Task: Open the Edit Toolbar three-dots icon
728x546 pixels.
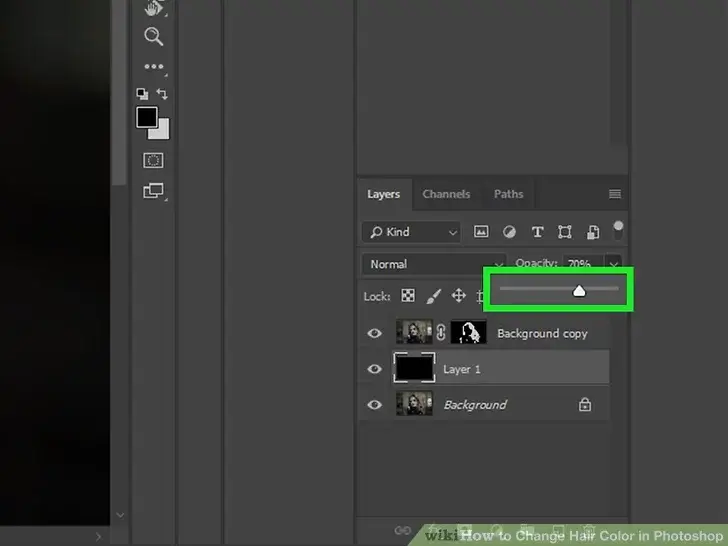Action: point(153,67)
